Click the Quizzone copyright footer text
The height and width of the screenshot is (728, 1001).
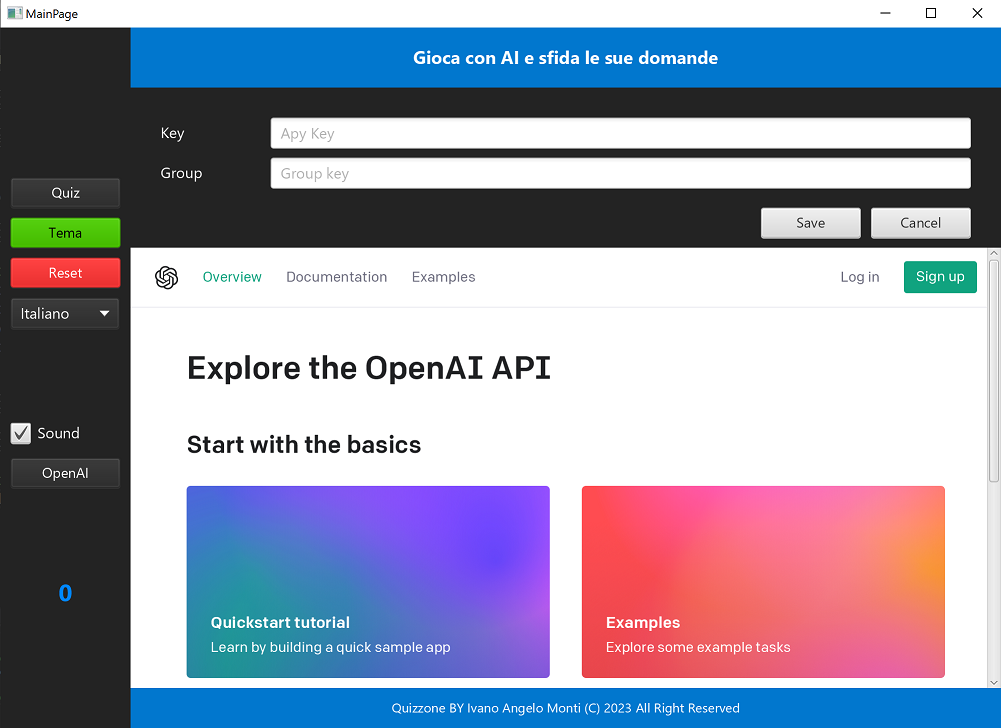point(566,708)
